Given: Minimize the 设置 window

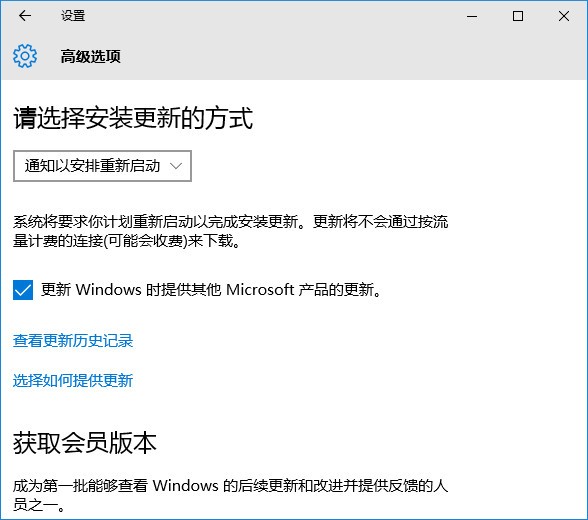Looking at the screenshot, I should click(x=472, y=16).
